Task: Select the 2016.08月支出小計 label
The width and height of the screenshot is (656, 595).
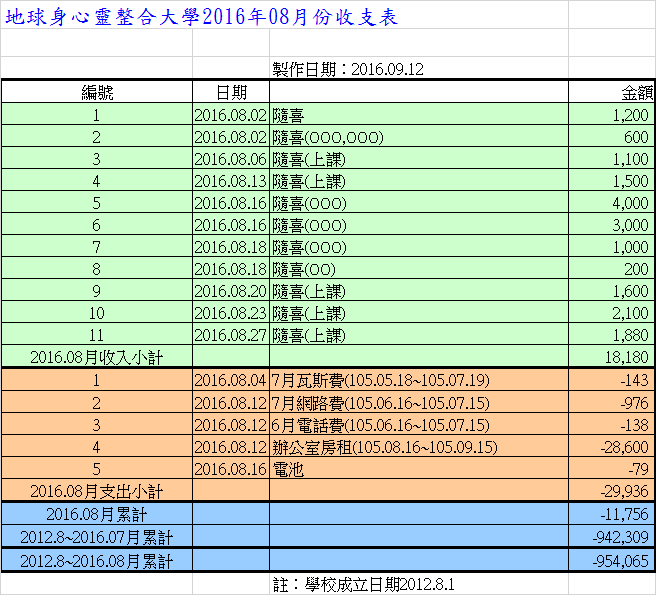Action: tap(97, 491)
